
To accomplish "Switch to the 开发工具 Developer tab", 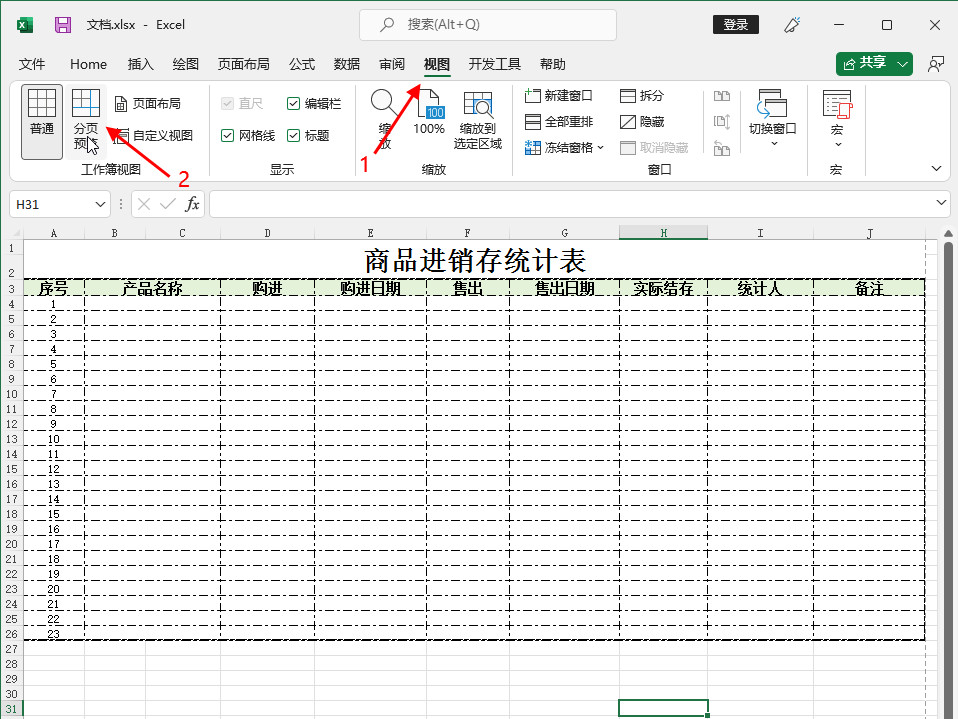I will tap(494, 64).
